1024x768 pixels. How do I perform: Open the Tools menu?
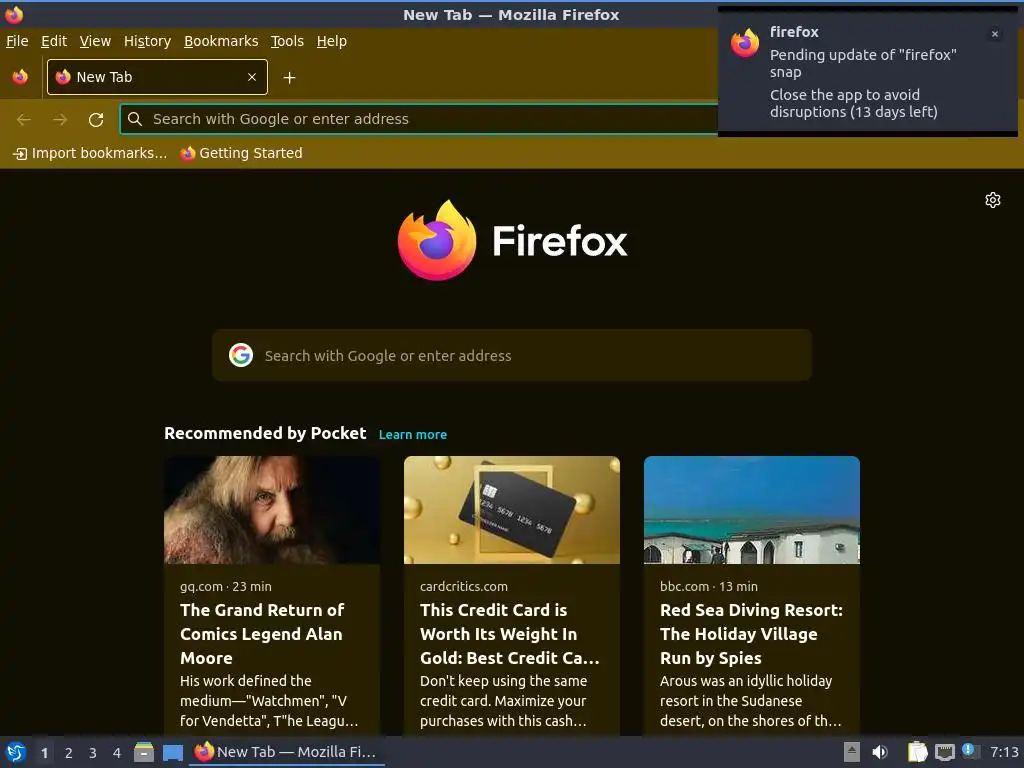pyautogui.click(x=287, y=41)
